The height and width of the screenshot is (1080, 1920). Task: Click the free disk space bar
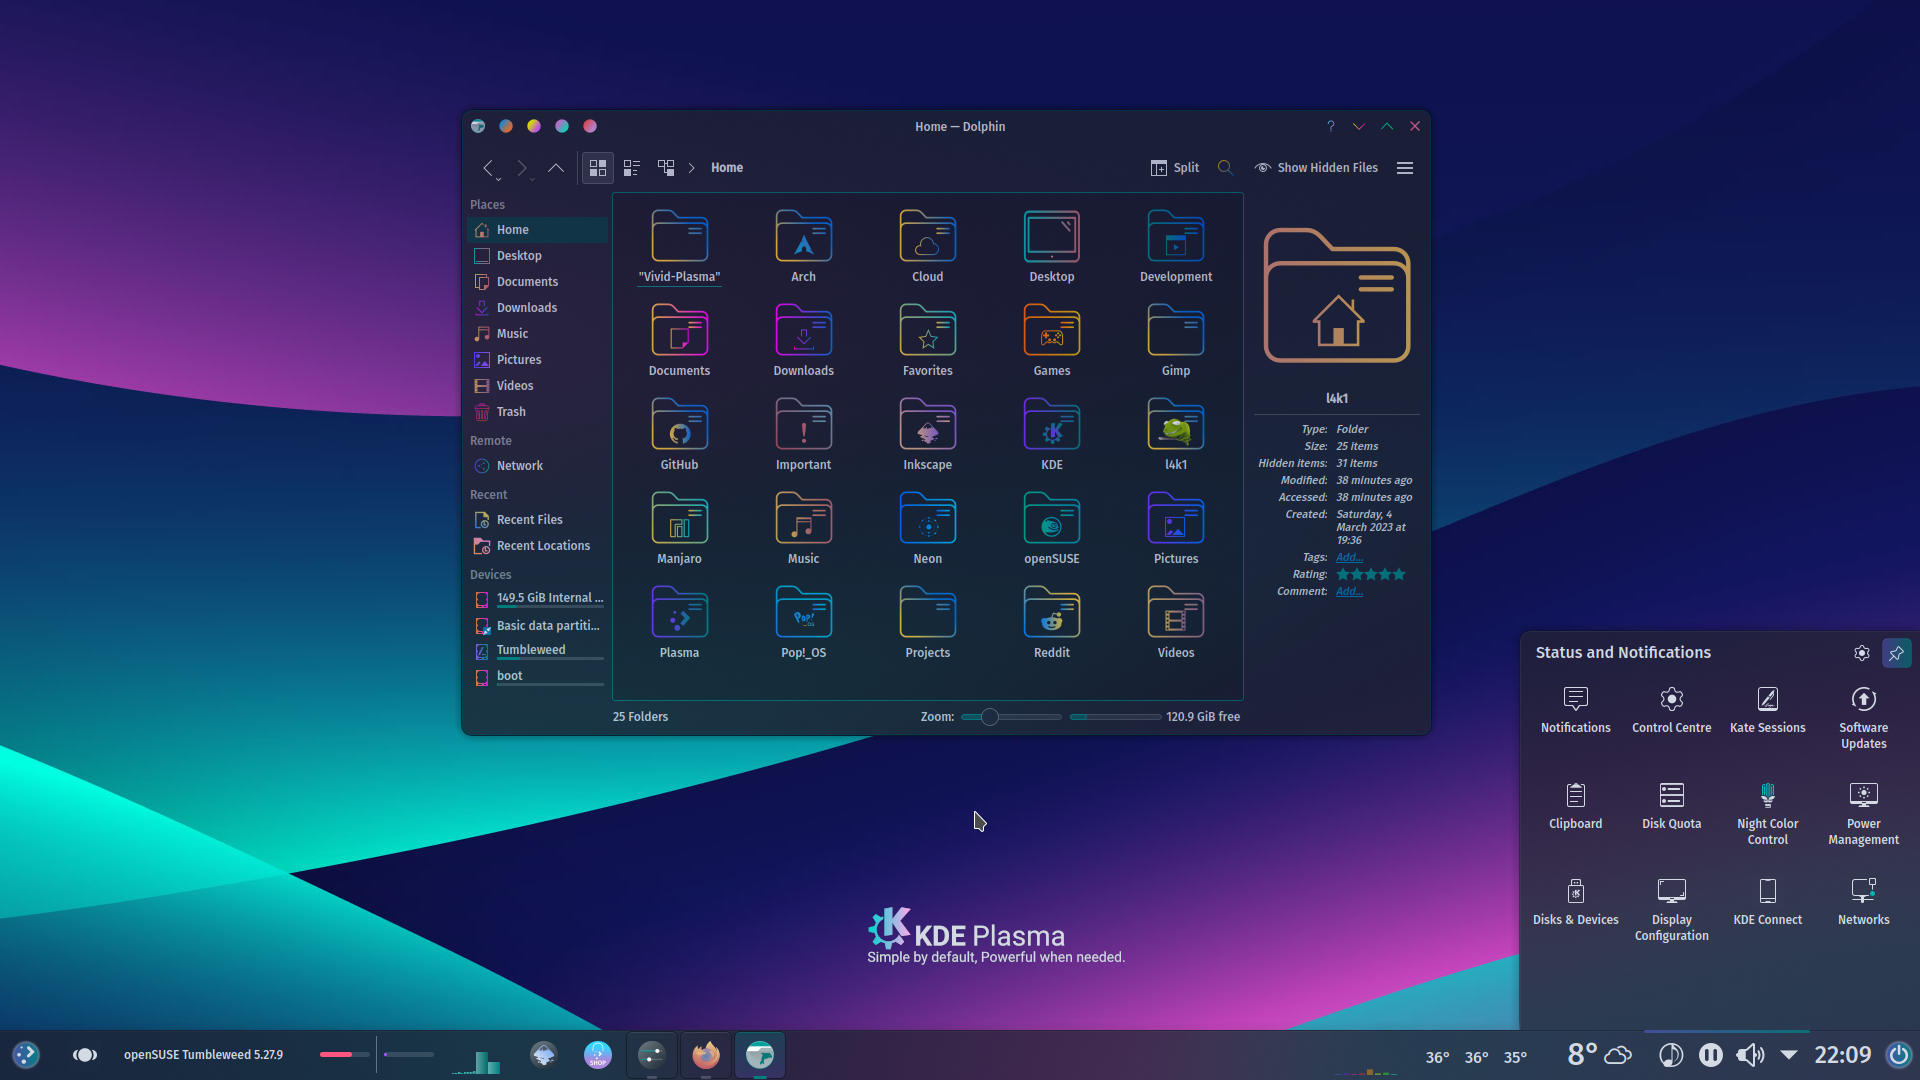click(x=1116, y=717)
